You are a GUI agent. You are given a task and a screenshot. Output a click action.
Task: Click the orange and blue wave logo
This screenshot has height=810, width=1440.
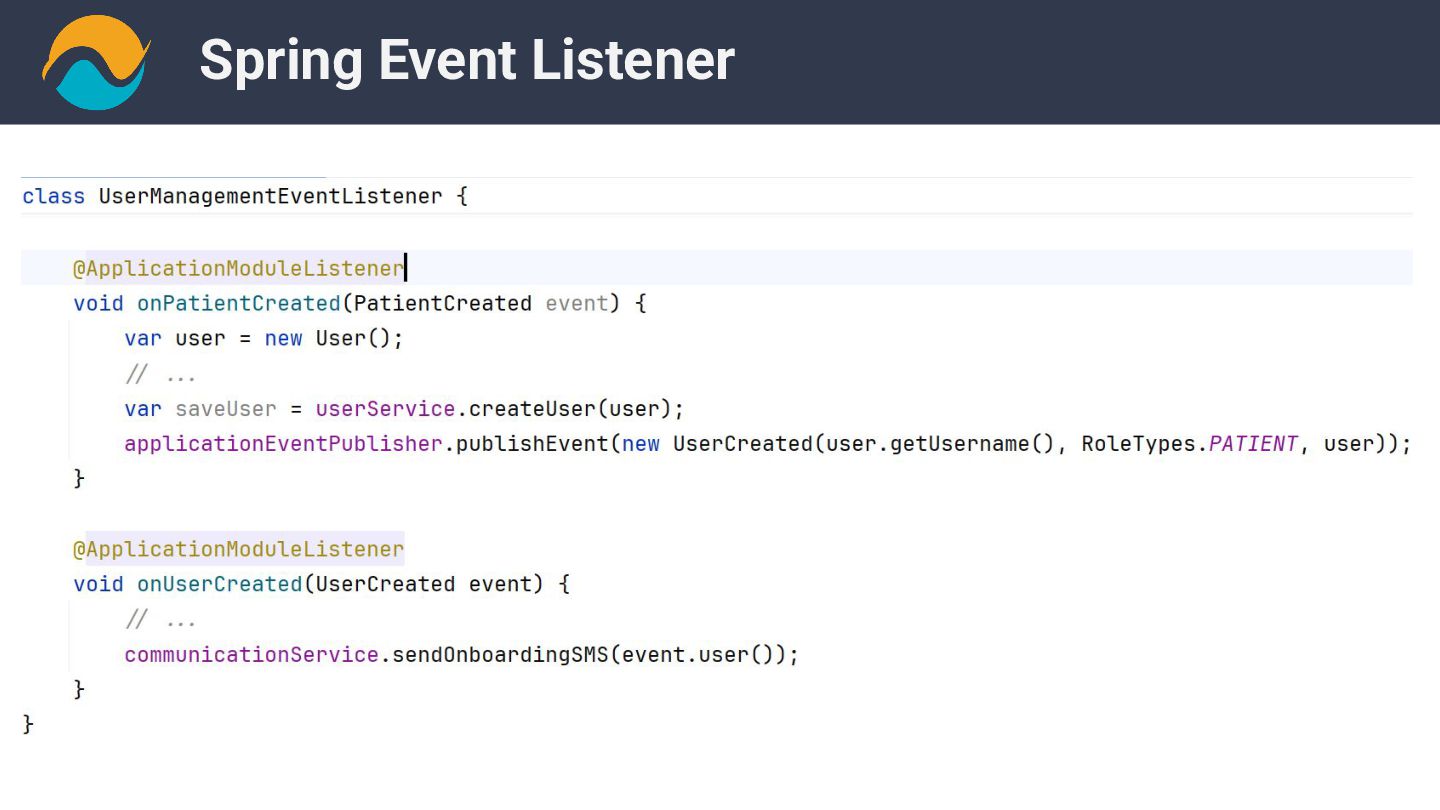click(96, 62)
